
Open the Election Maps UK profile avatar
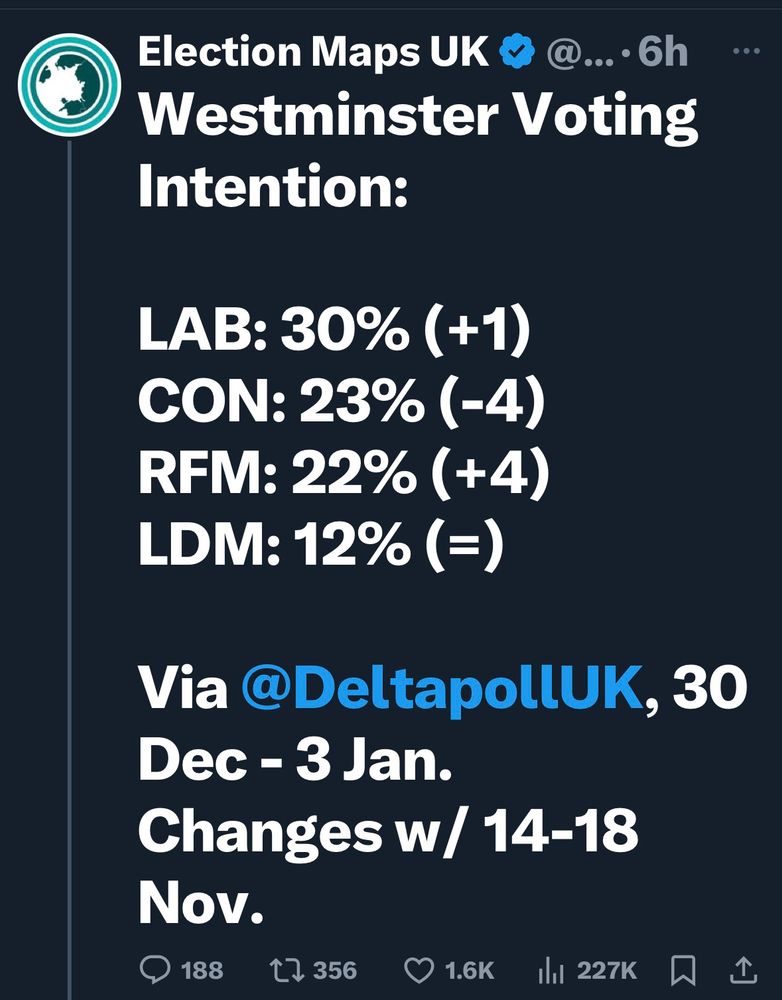(68, 84)
